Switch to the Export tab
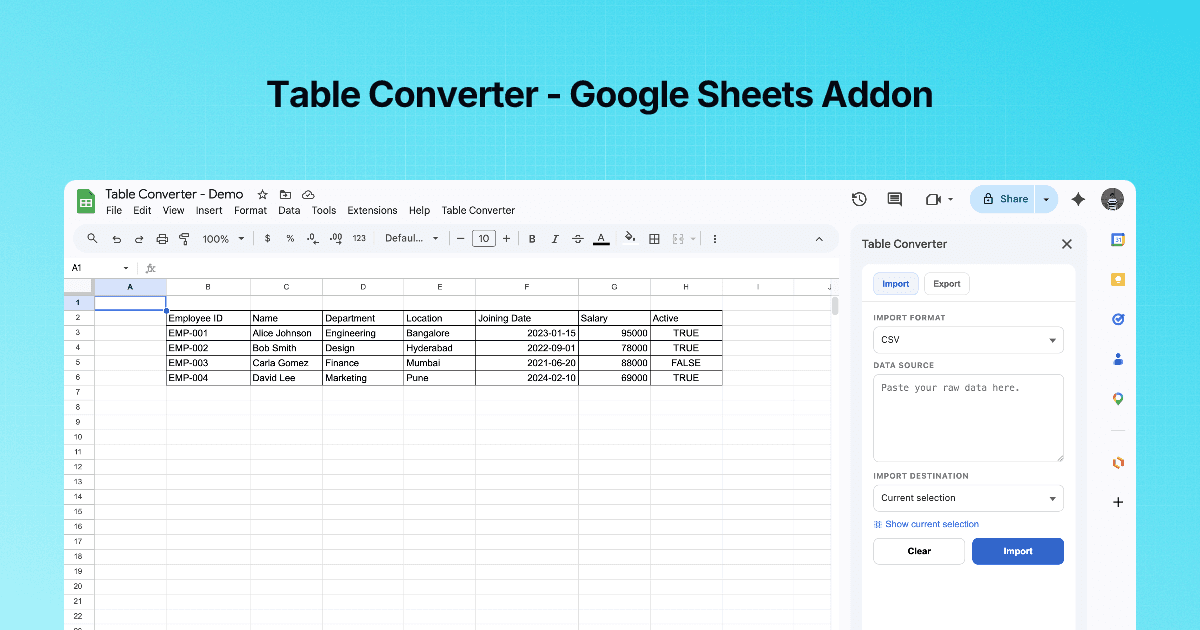The image size is (1200, 630). (x=947, y=283)
